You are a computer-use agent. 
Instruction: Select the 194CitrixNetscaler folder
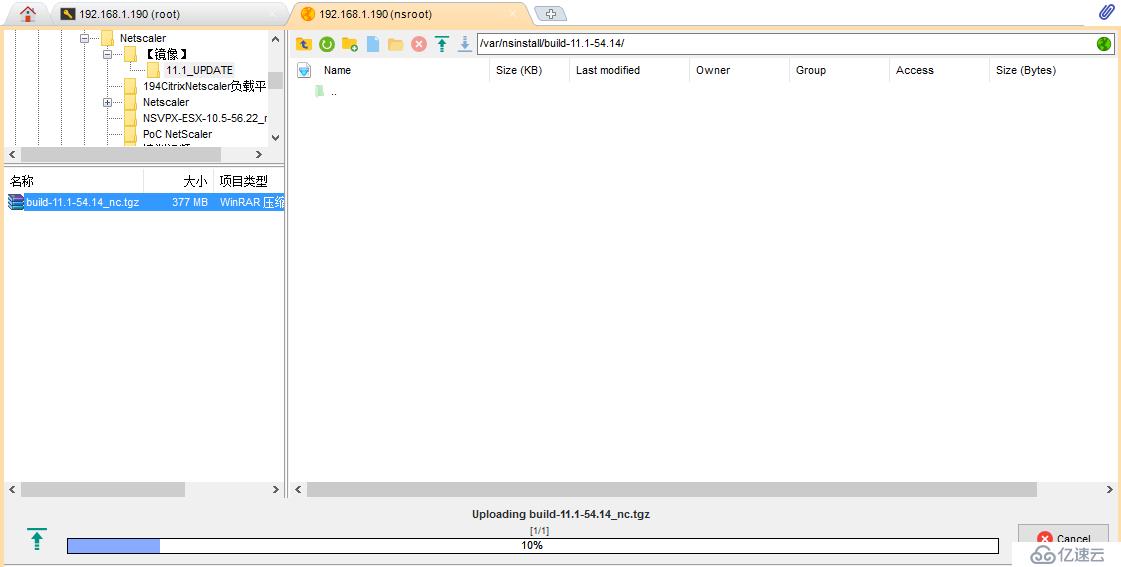click(204, 86)
